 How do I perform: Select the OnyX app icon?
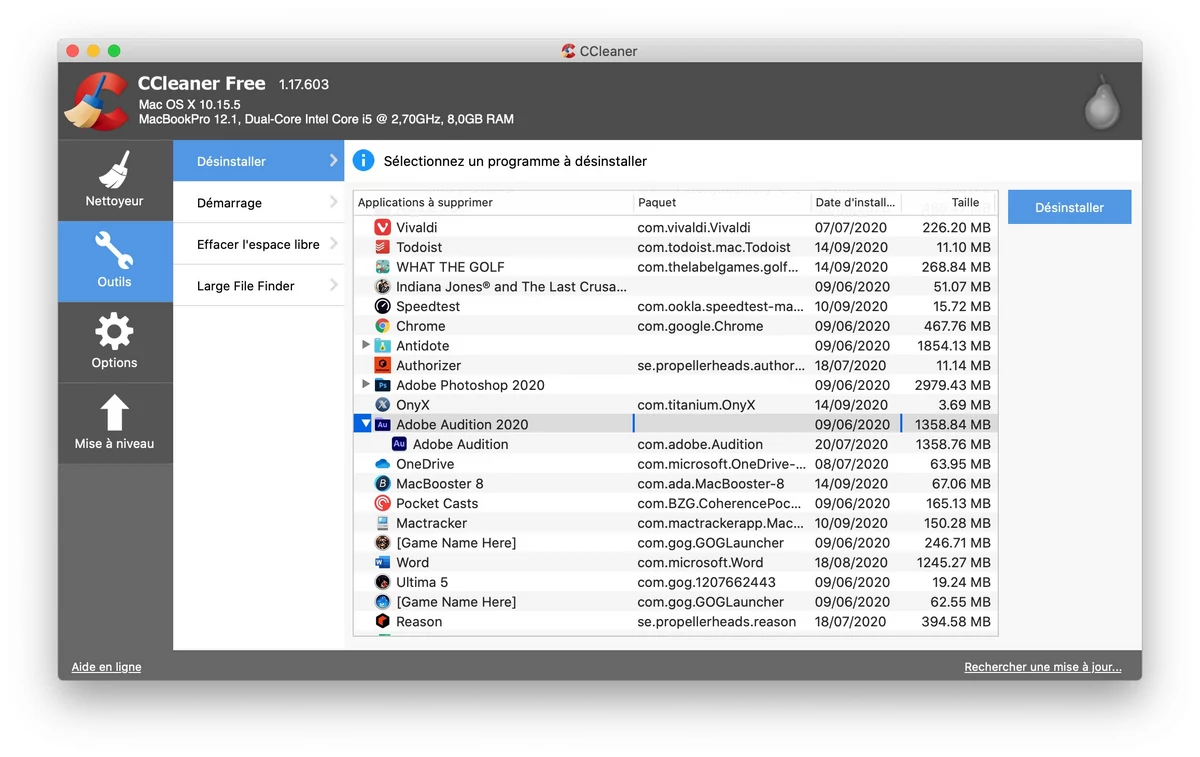[x=382, y=405]
